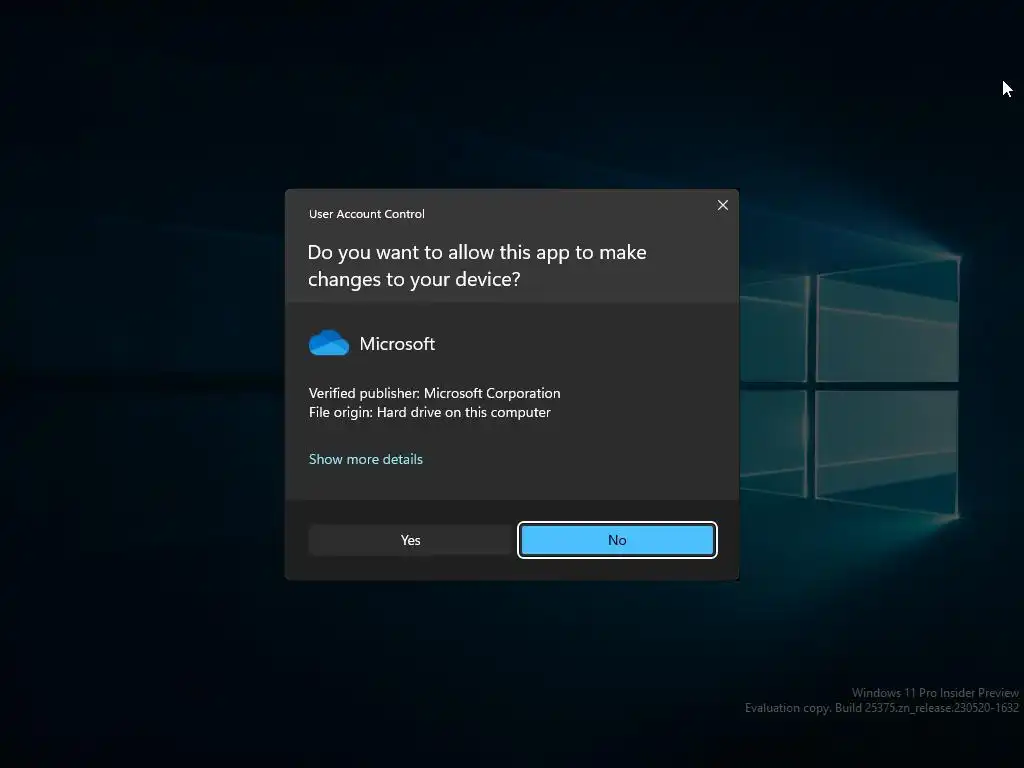Deny the request with the No button
The image size is (1024, 768).
[x=617, y=540]
